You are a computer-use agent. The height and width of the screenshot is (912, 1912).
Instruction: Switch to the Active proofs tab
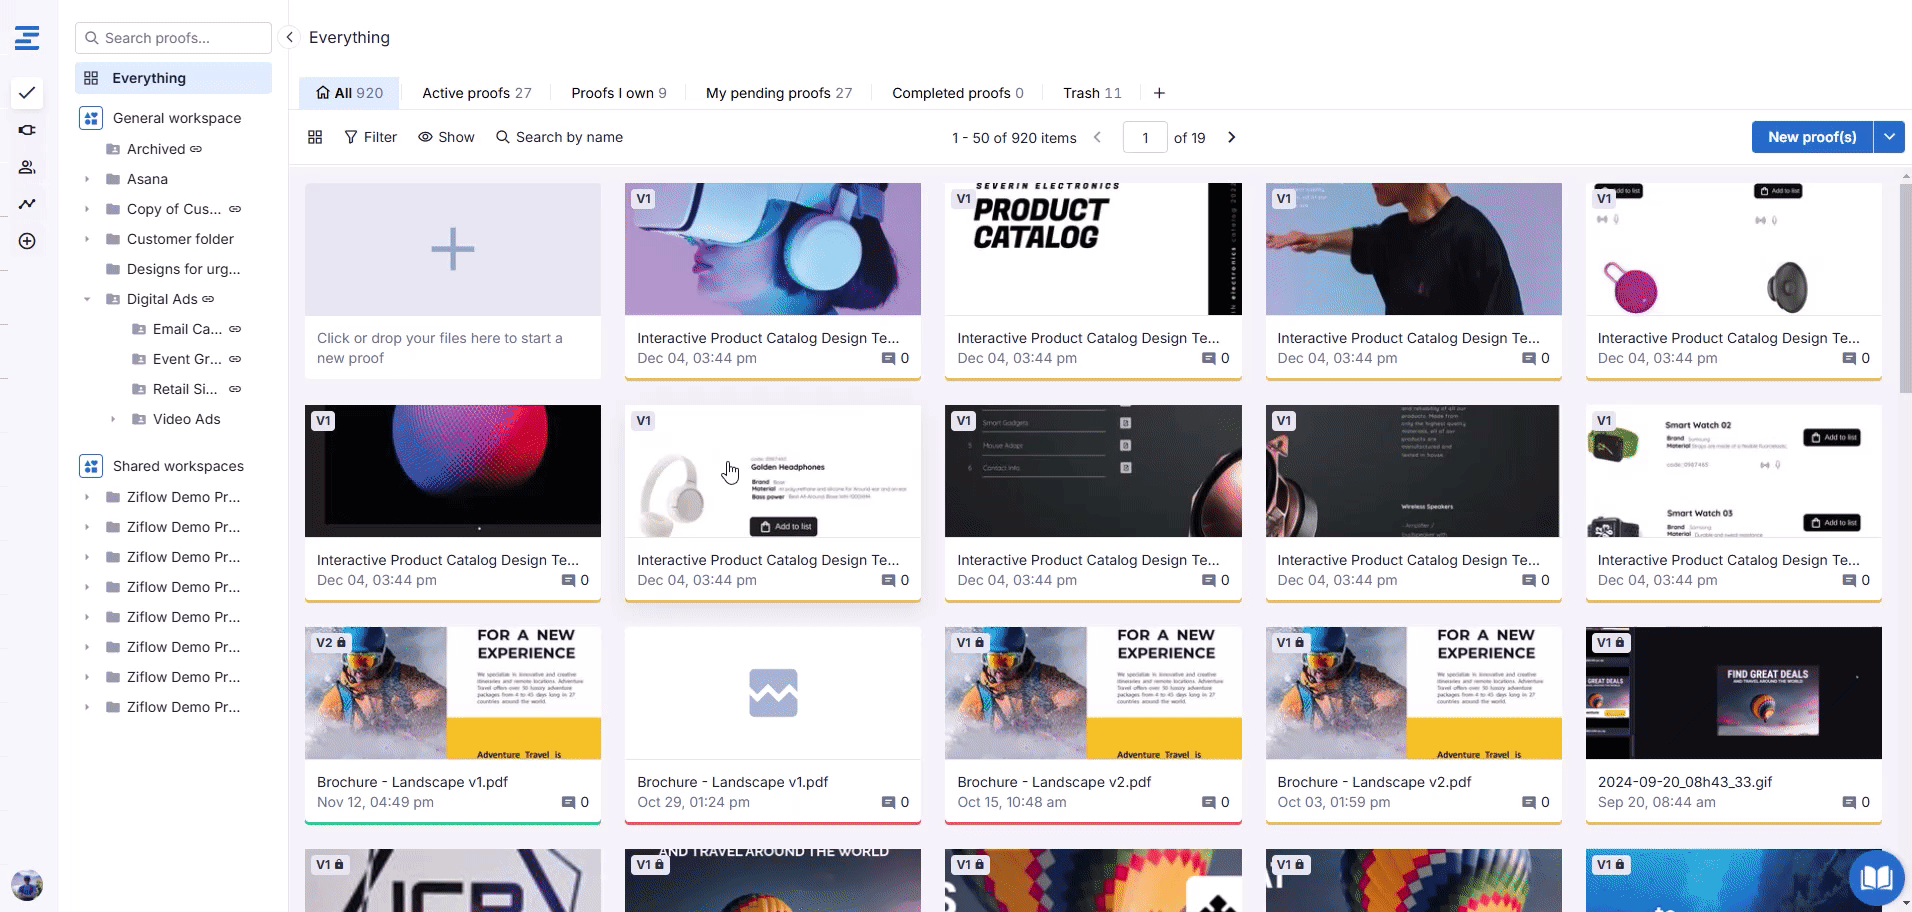point(476,93)
